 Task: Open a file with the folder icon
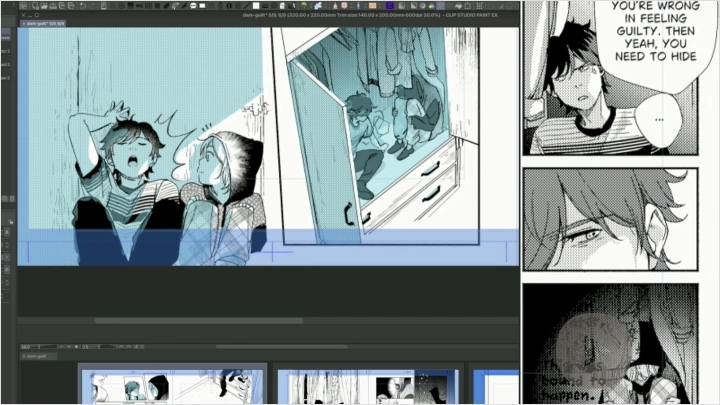[45, 6]
